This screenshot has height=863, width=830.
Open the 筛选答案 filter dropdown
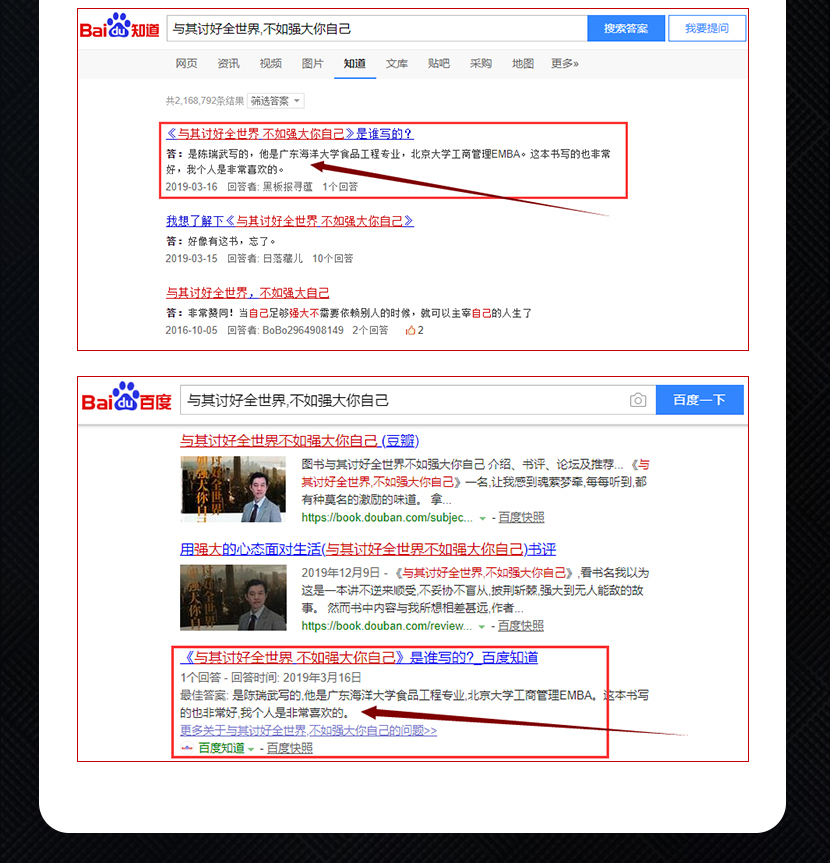coord(275,101)
